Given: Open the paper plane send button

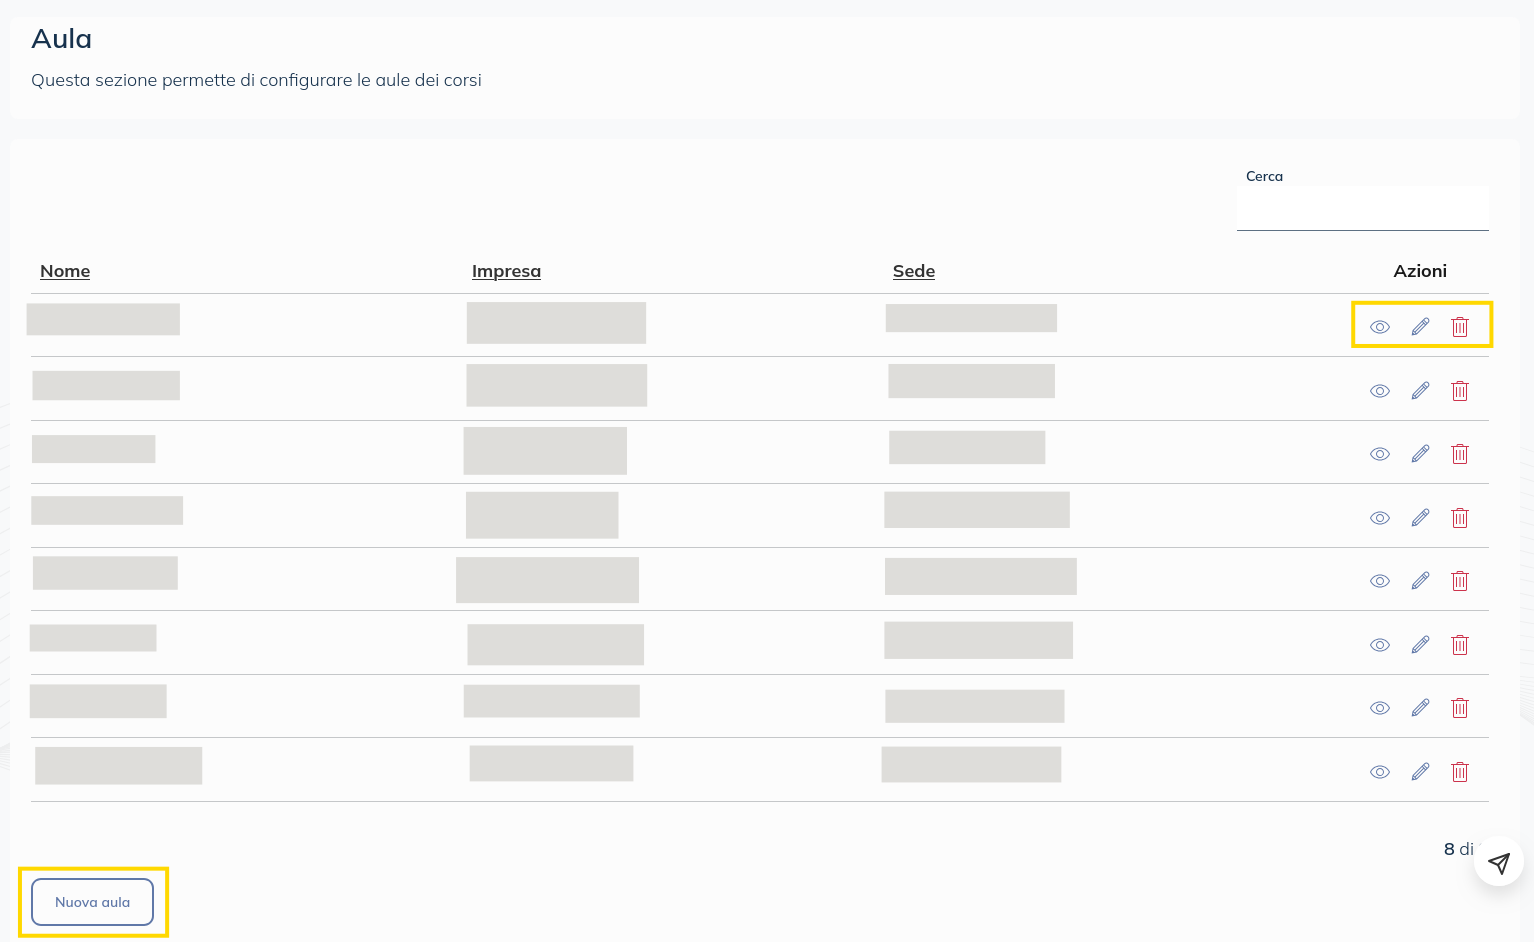Looking at the screenshot, I should click(1498, 862).
